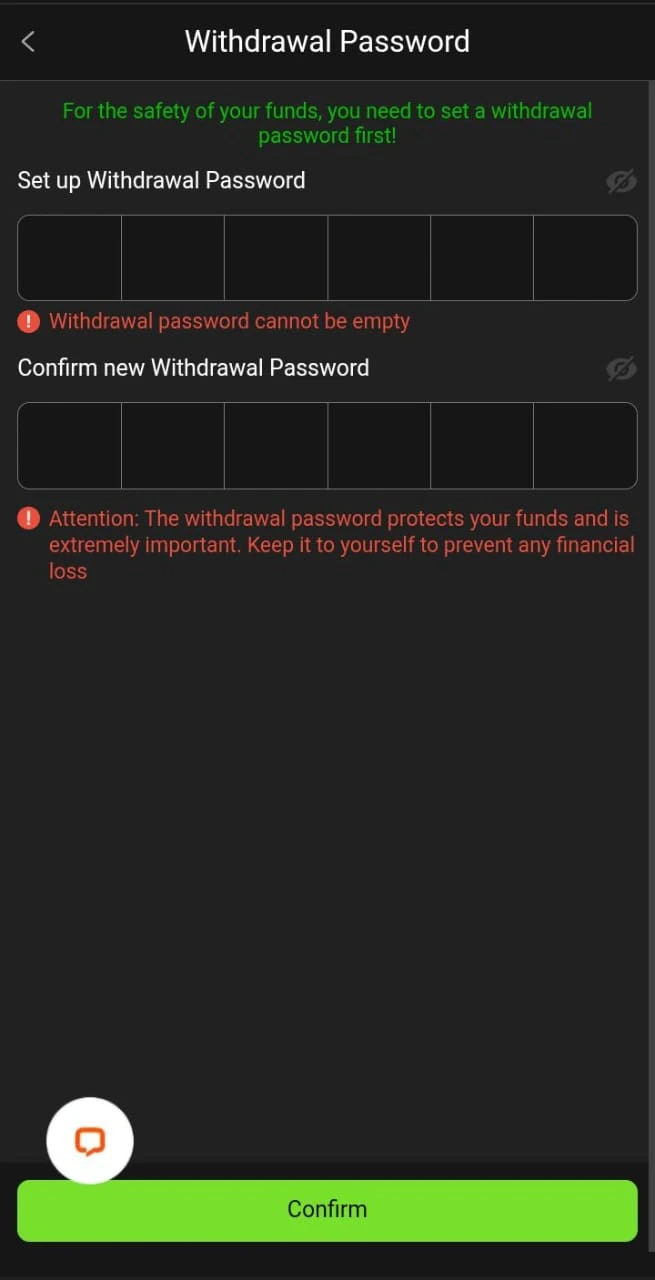Select third digit box of Set up password
Image resolution: width=655 pixels, height=1280 pixels.
click(276, 258)
